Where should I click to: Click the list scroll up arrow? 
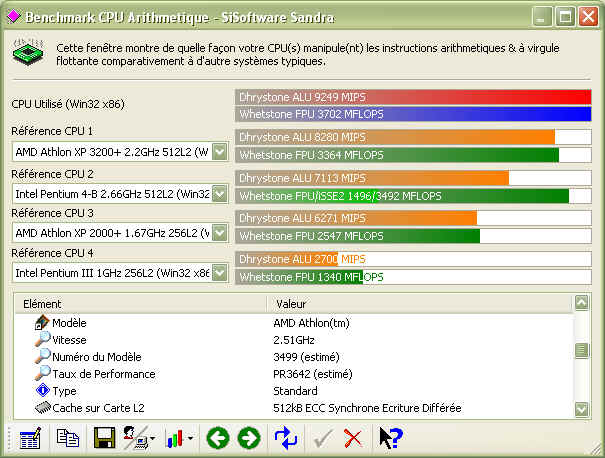click(x=582, y=303)
